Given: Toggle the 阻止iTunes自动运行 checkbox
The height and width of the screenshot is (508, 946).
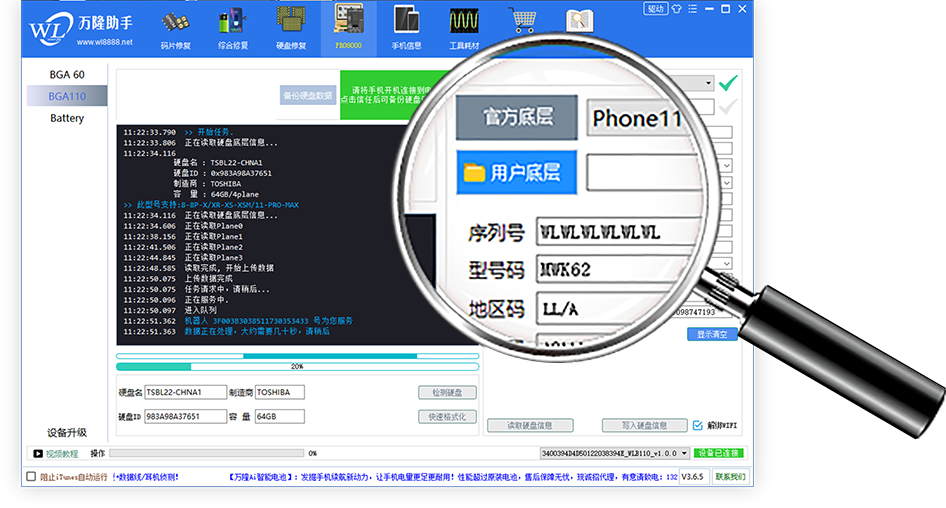Looking at the screenshot, I should tap(31, 477).
